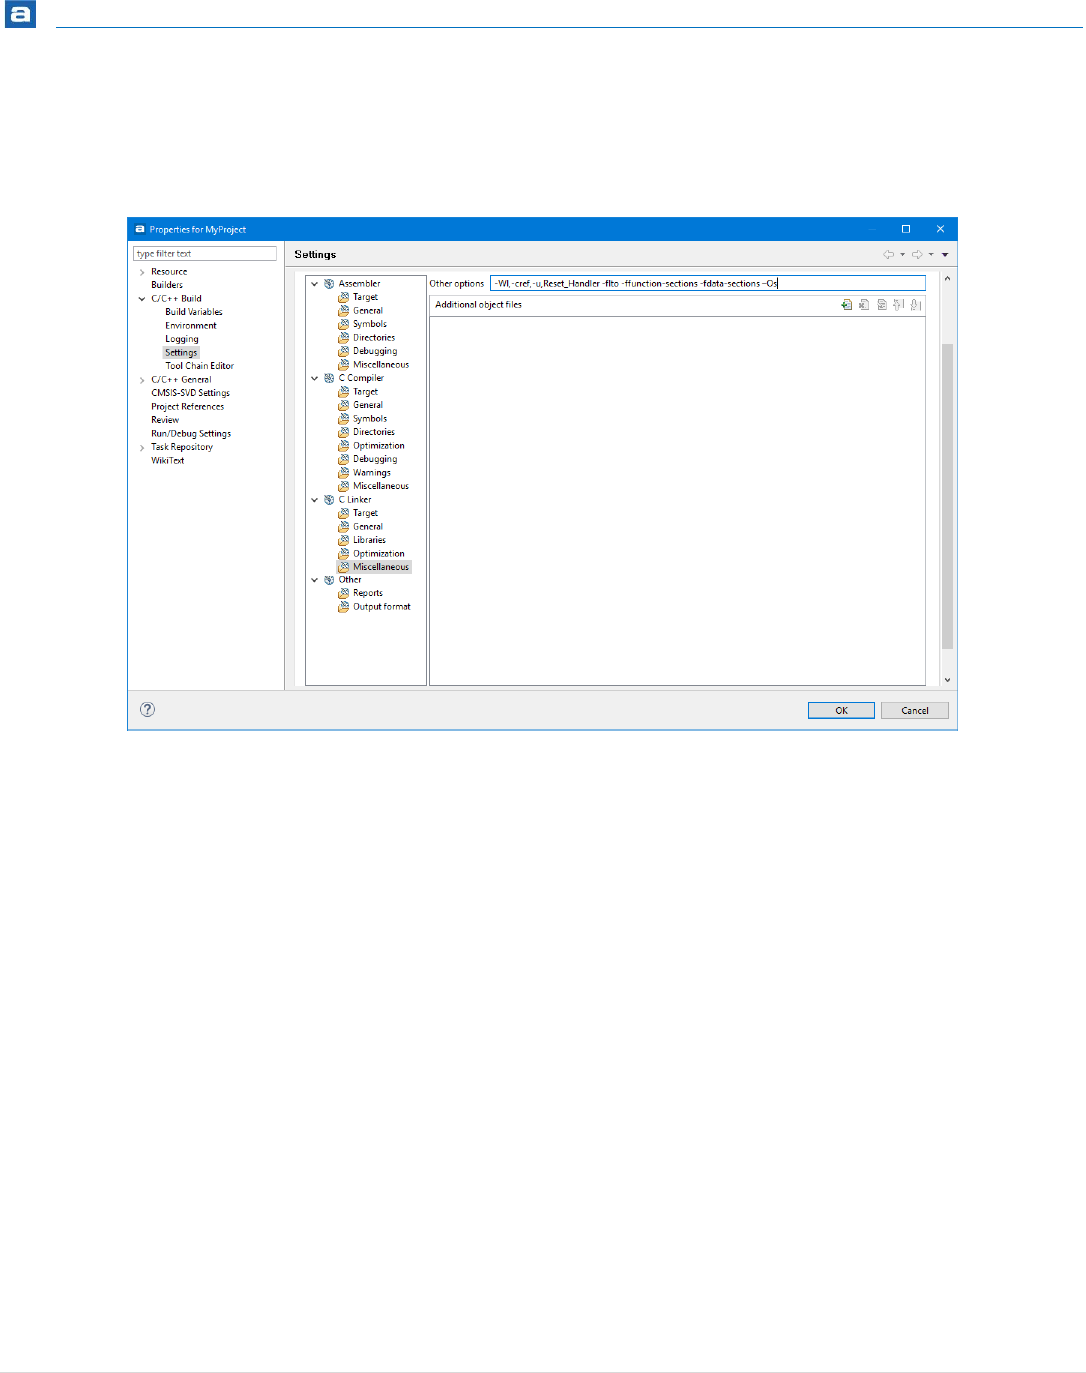This screenshot has width=1086, height=1373.
Task: Collapse the Other tool group
Action: pos(314,580)
